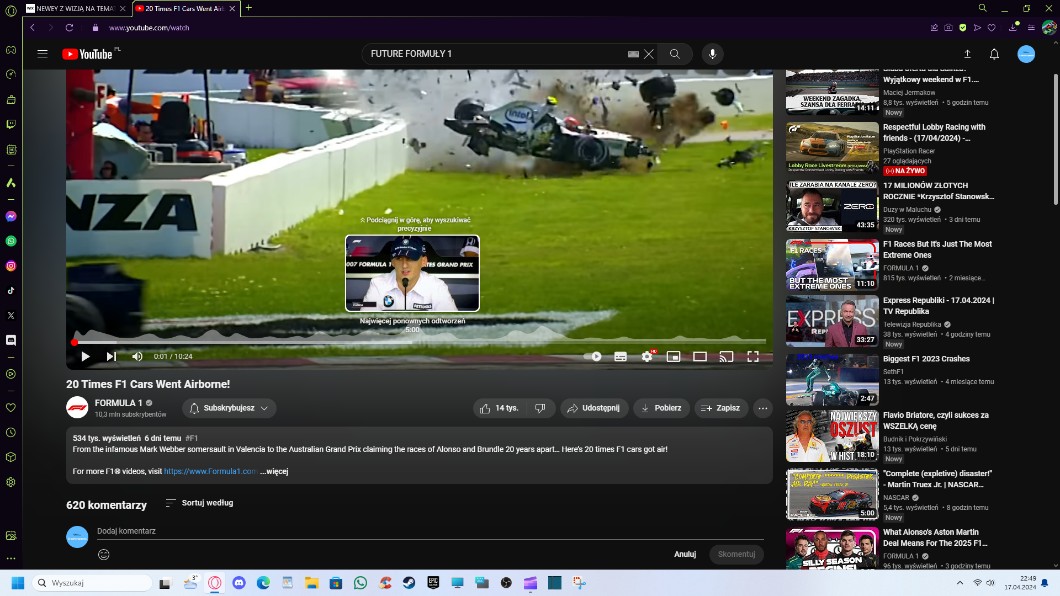
Task: Switch to miniplayer mode
Action: (673, 356)
